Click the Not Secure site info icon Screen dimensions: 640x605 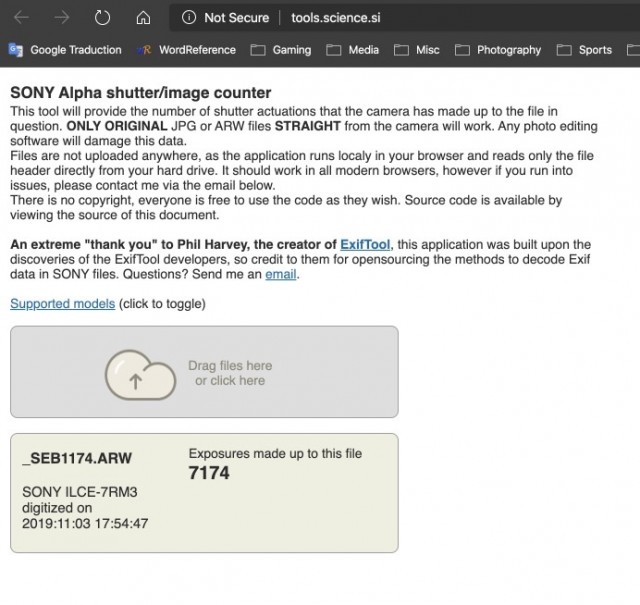coord(189,17)
